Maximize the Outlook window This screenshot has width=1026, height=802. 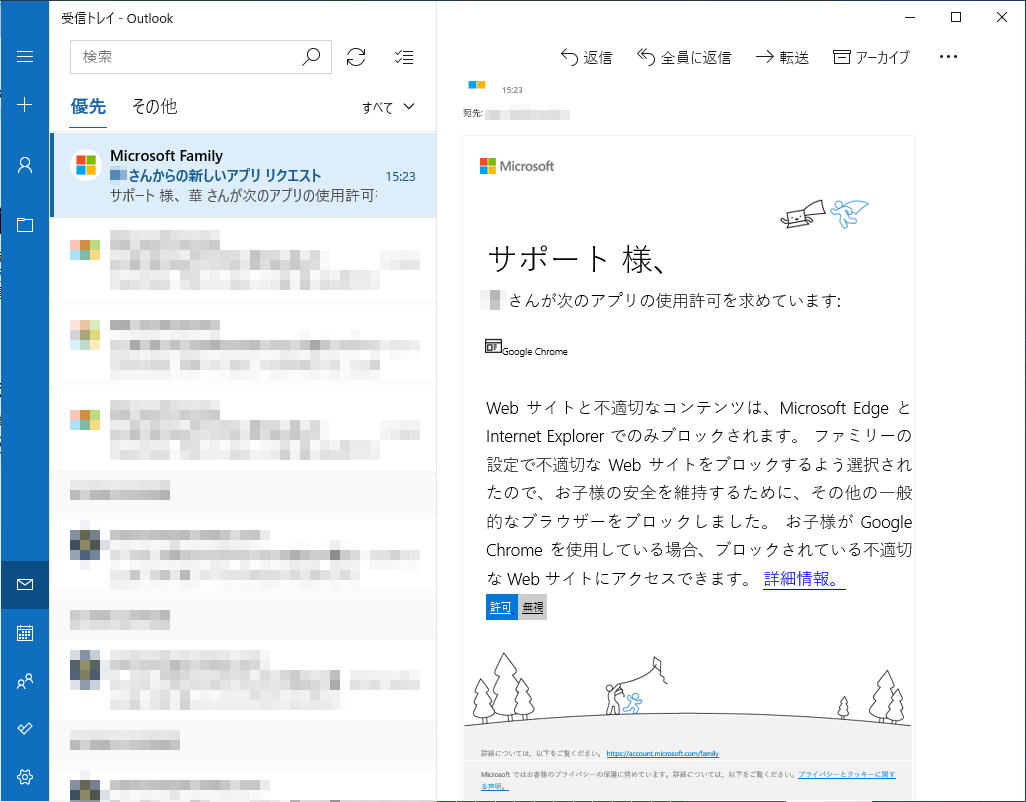pos(956,18)
